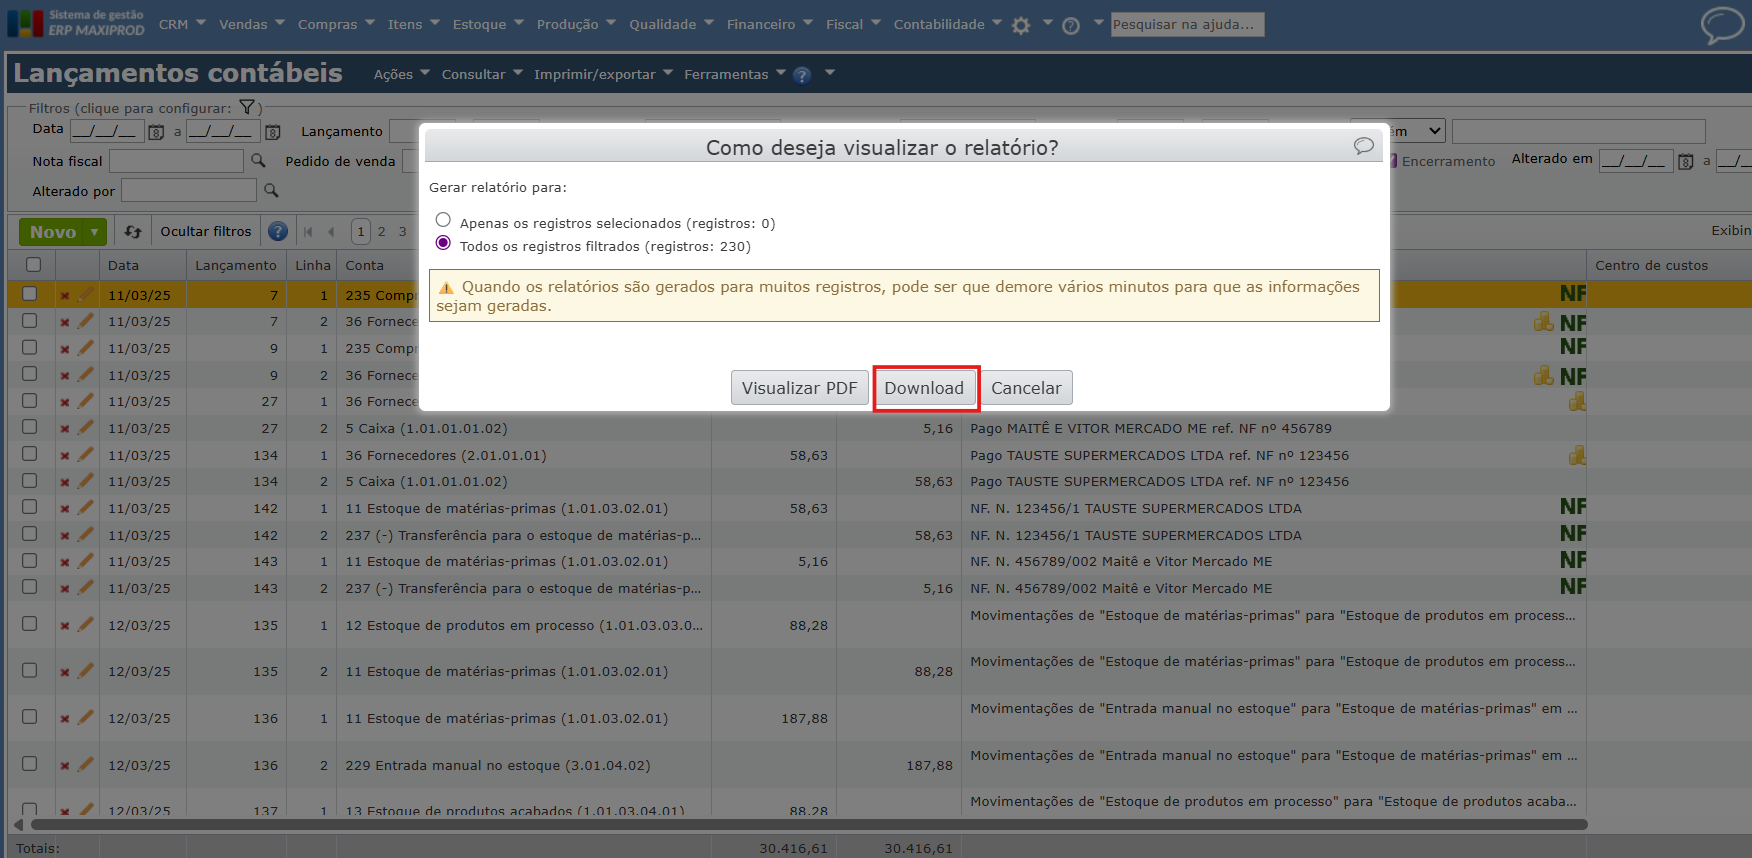Check the row for lançamento 27, linha 2
Screen dimensions: 1752x858
[30, 427]
